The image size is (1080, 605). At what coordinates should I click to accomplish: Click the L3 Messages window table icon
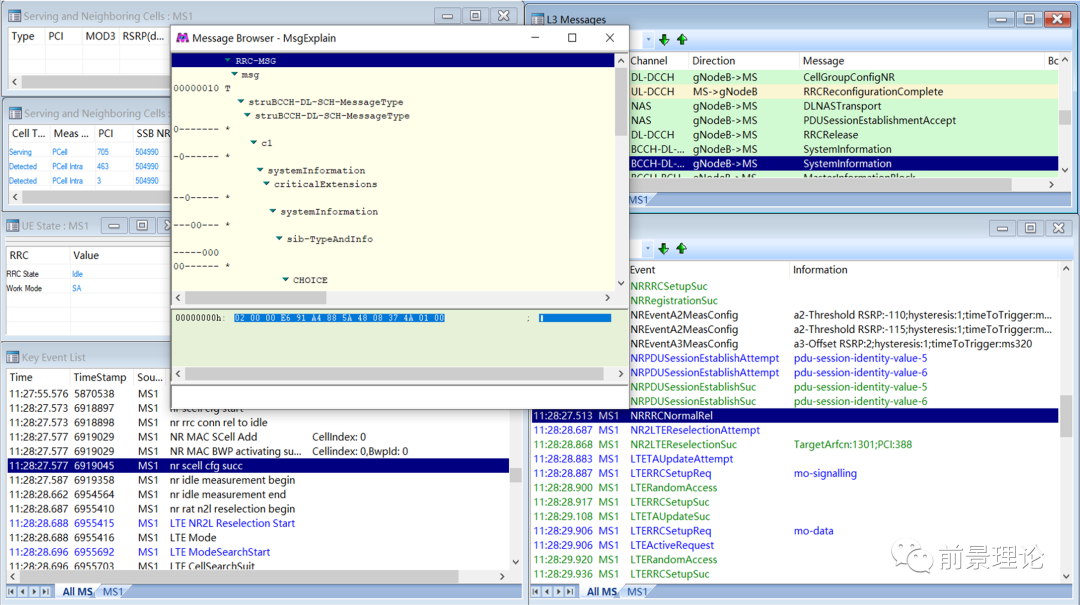point(537,19)
